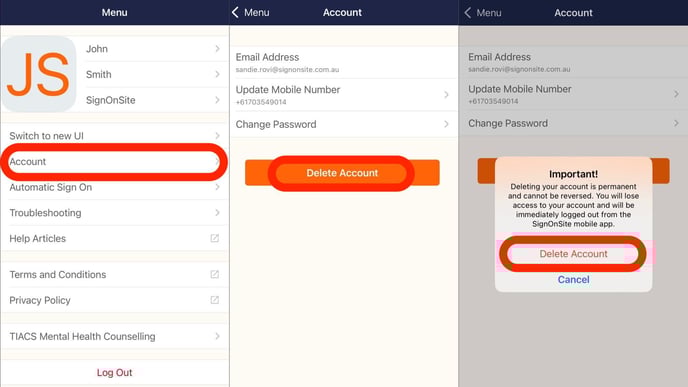Screen dimensions: 688x387
Task: Open Automatic Sign On settings
Action: point(115,187)
